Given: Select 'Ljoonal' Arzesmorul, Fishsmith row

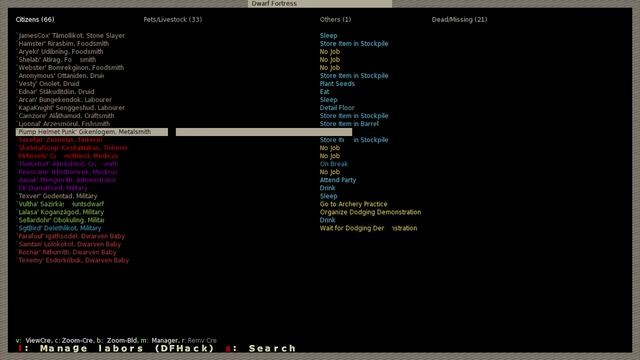Looking at the screenshot, I should (63, 124).
